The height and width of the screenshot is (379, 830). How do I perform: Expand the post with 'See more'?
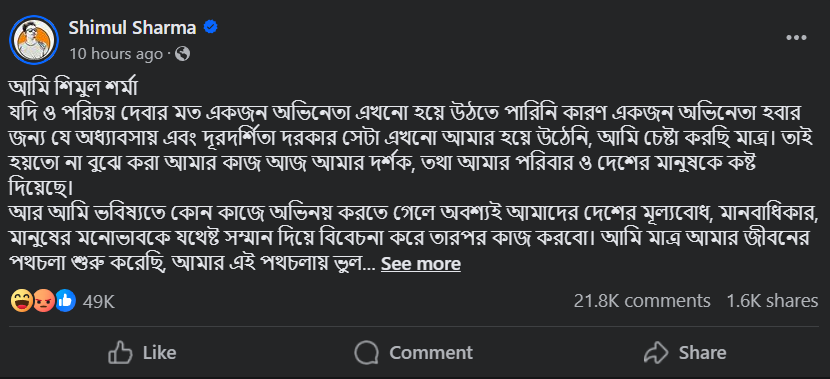click(x=421, y=264)
